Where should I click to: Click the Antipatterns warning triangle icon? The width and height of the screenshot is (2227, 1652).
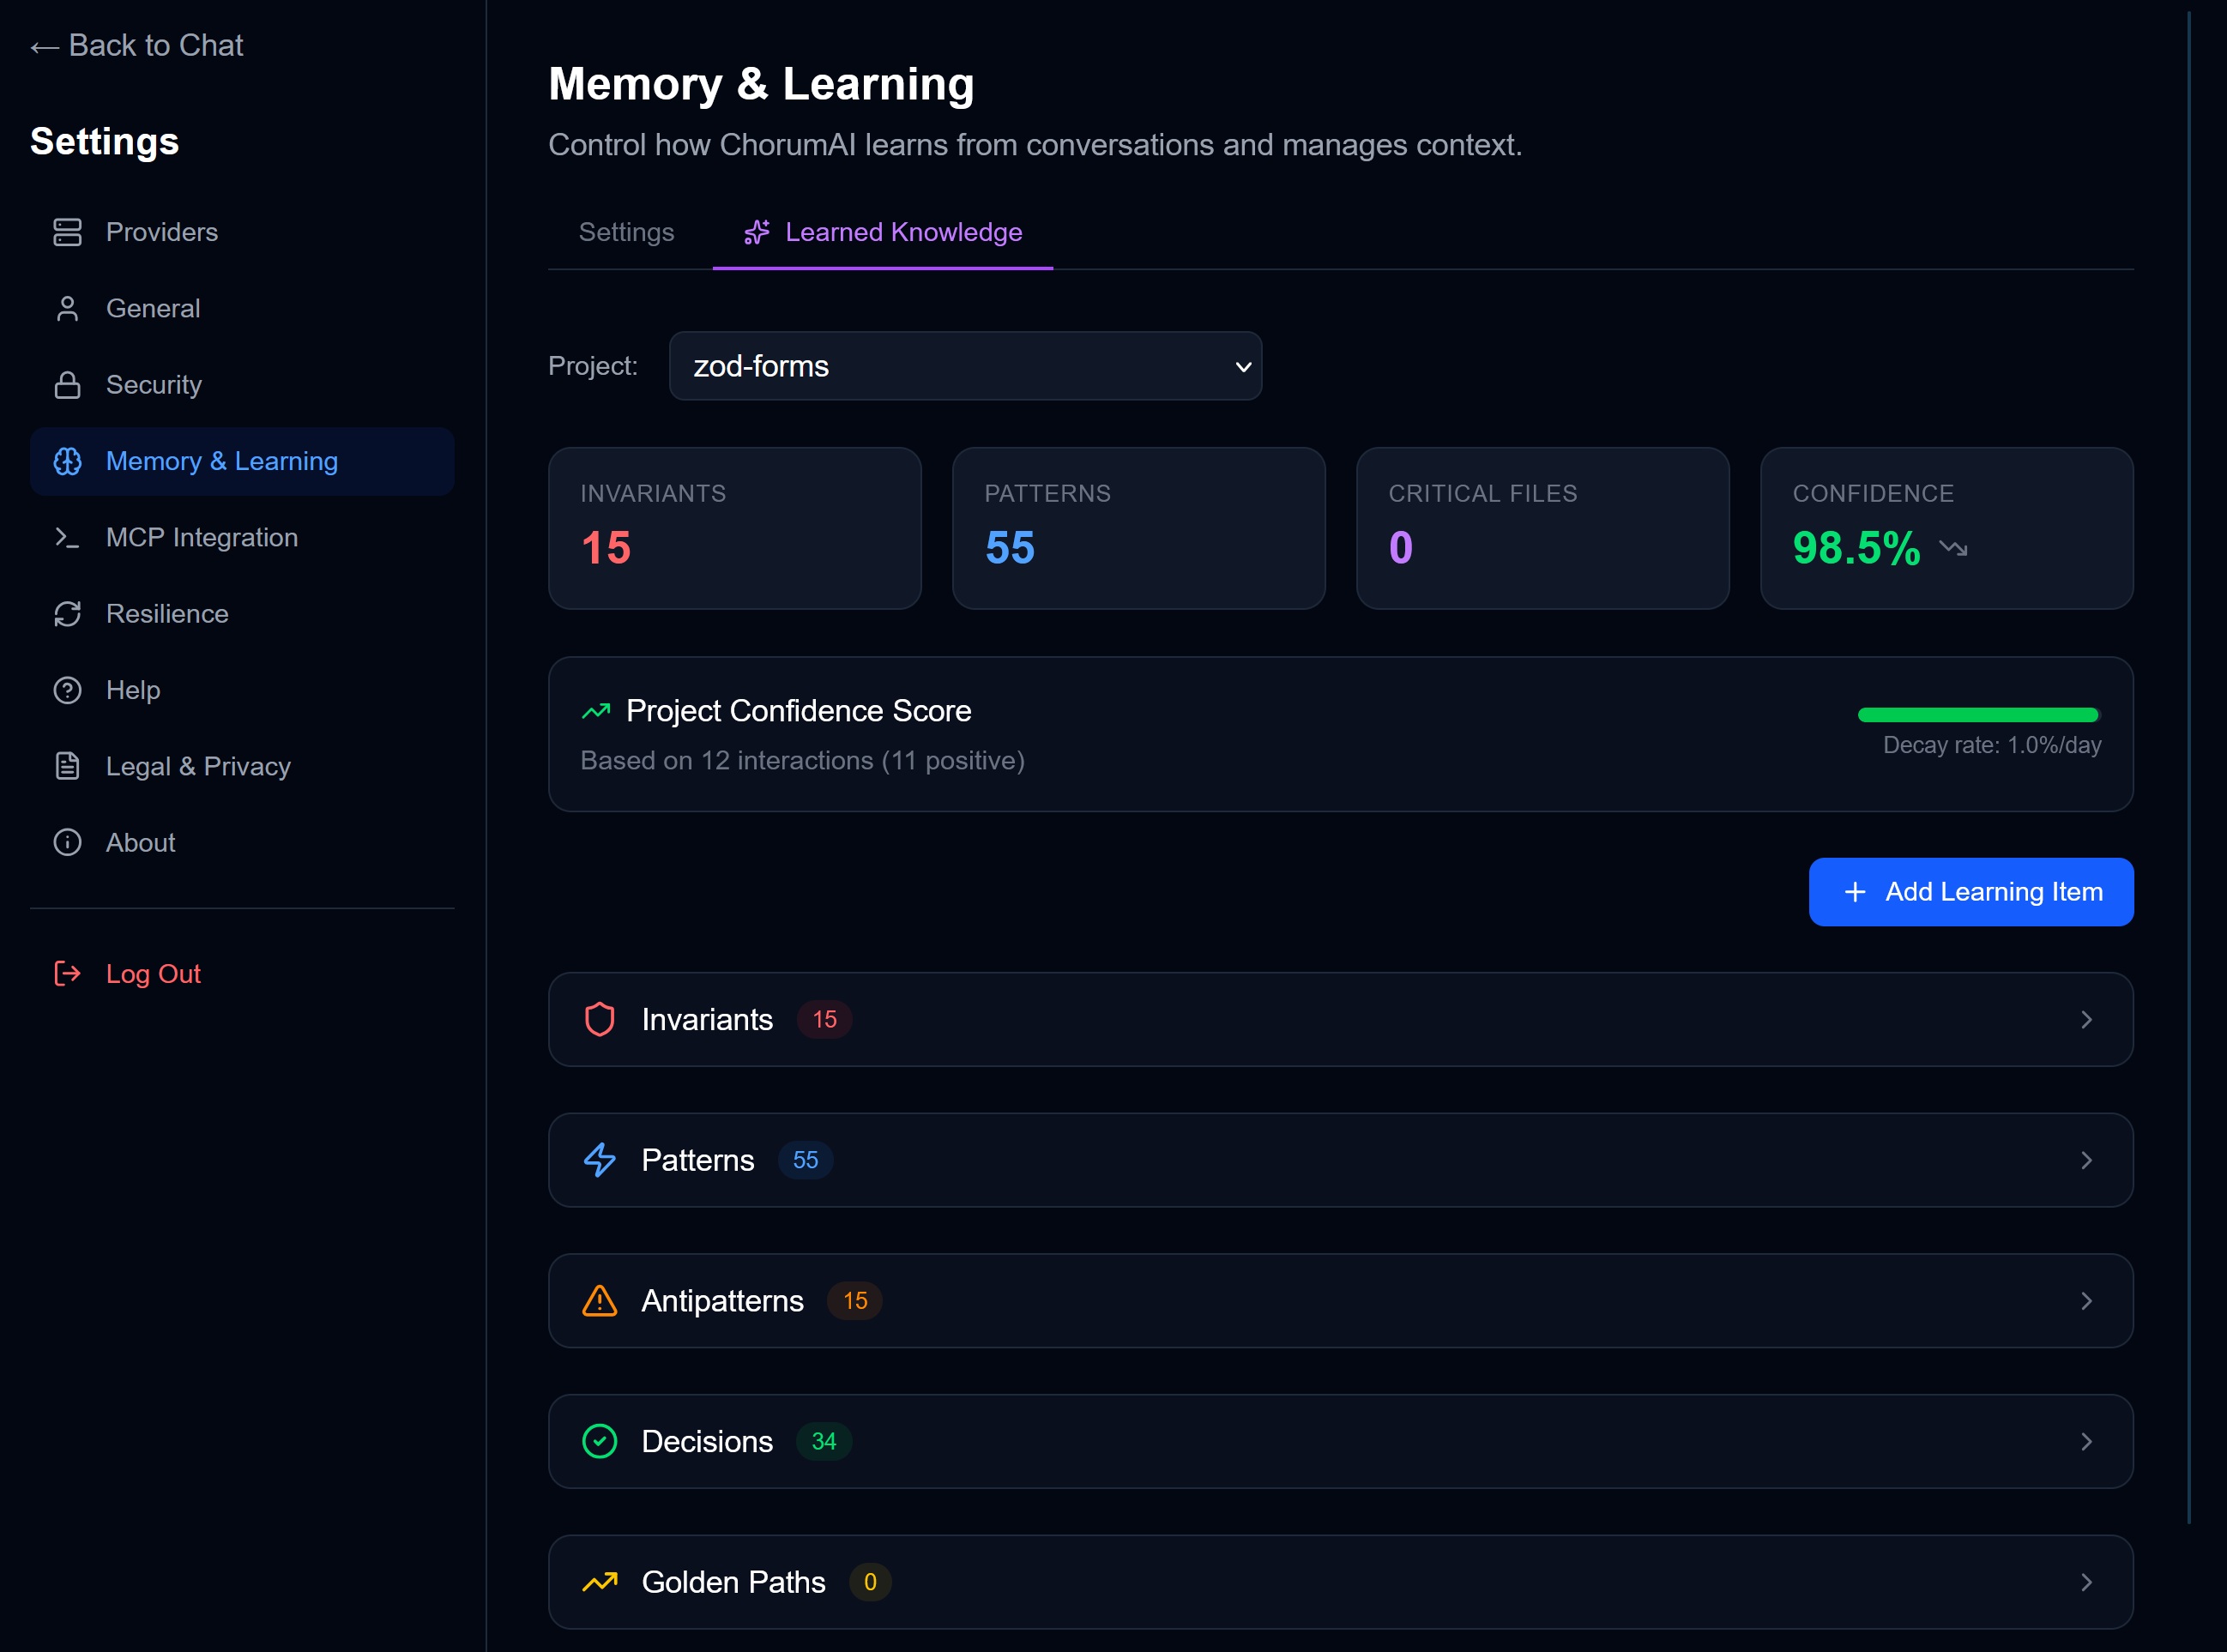click(x=599, y=1301)
